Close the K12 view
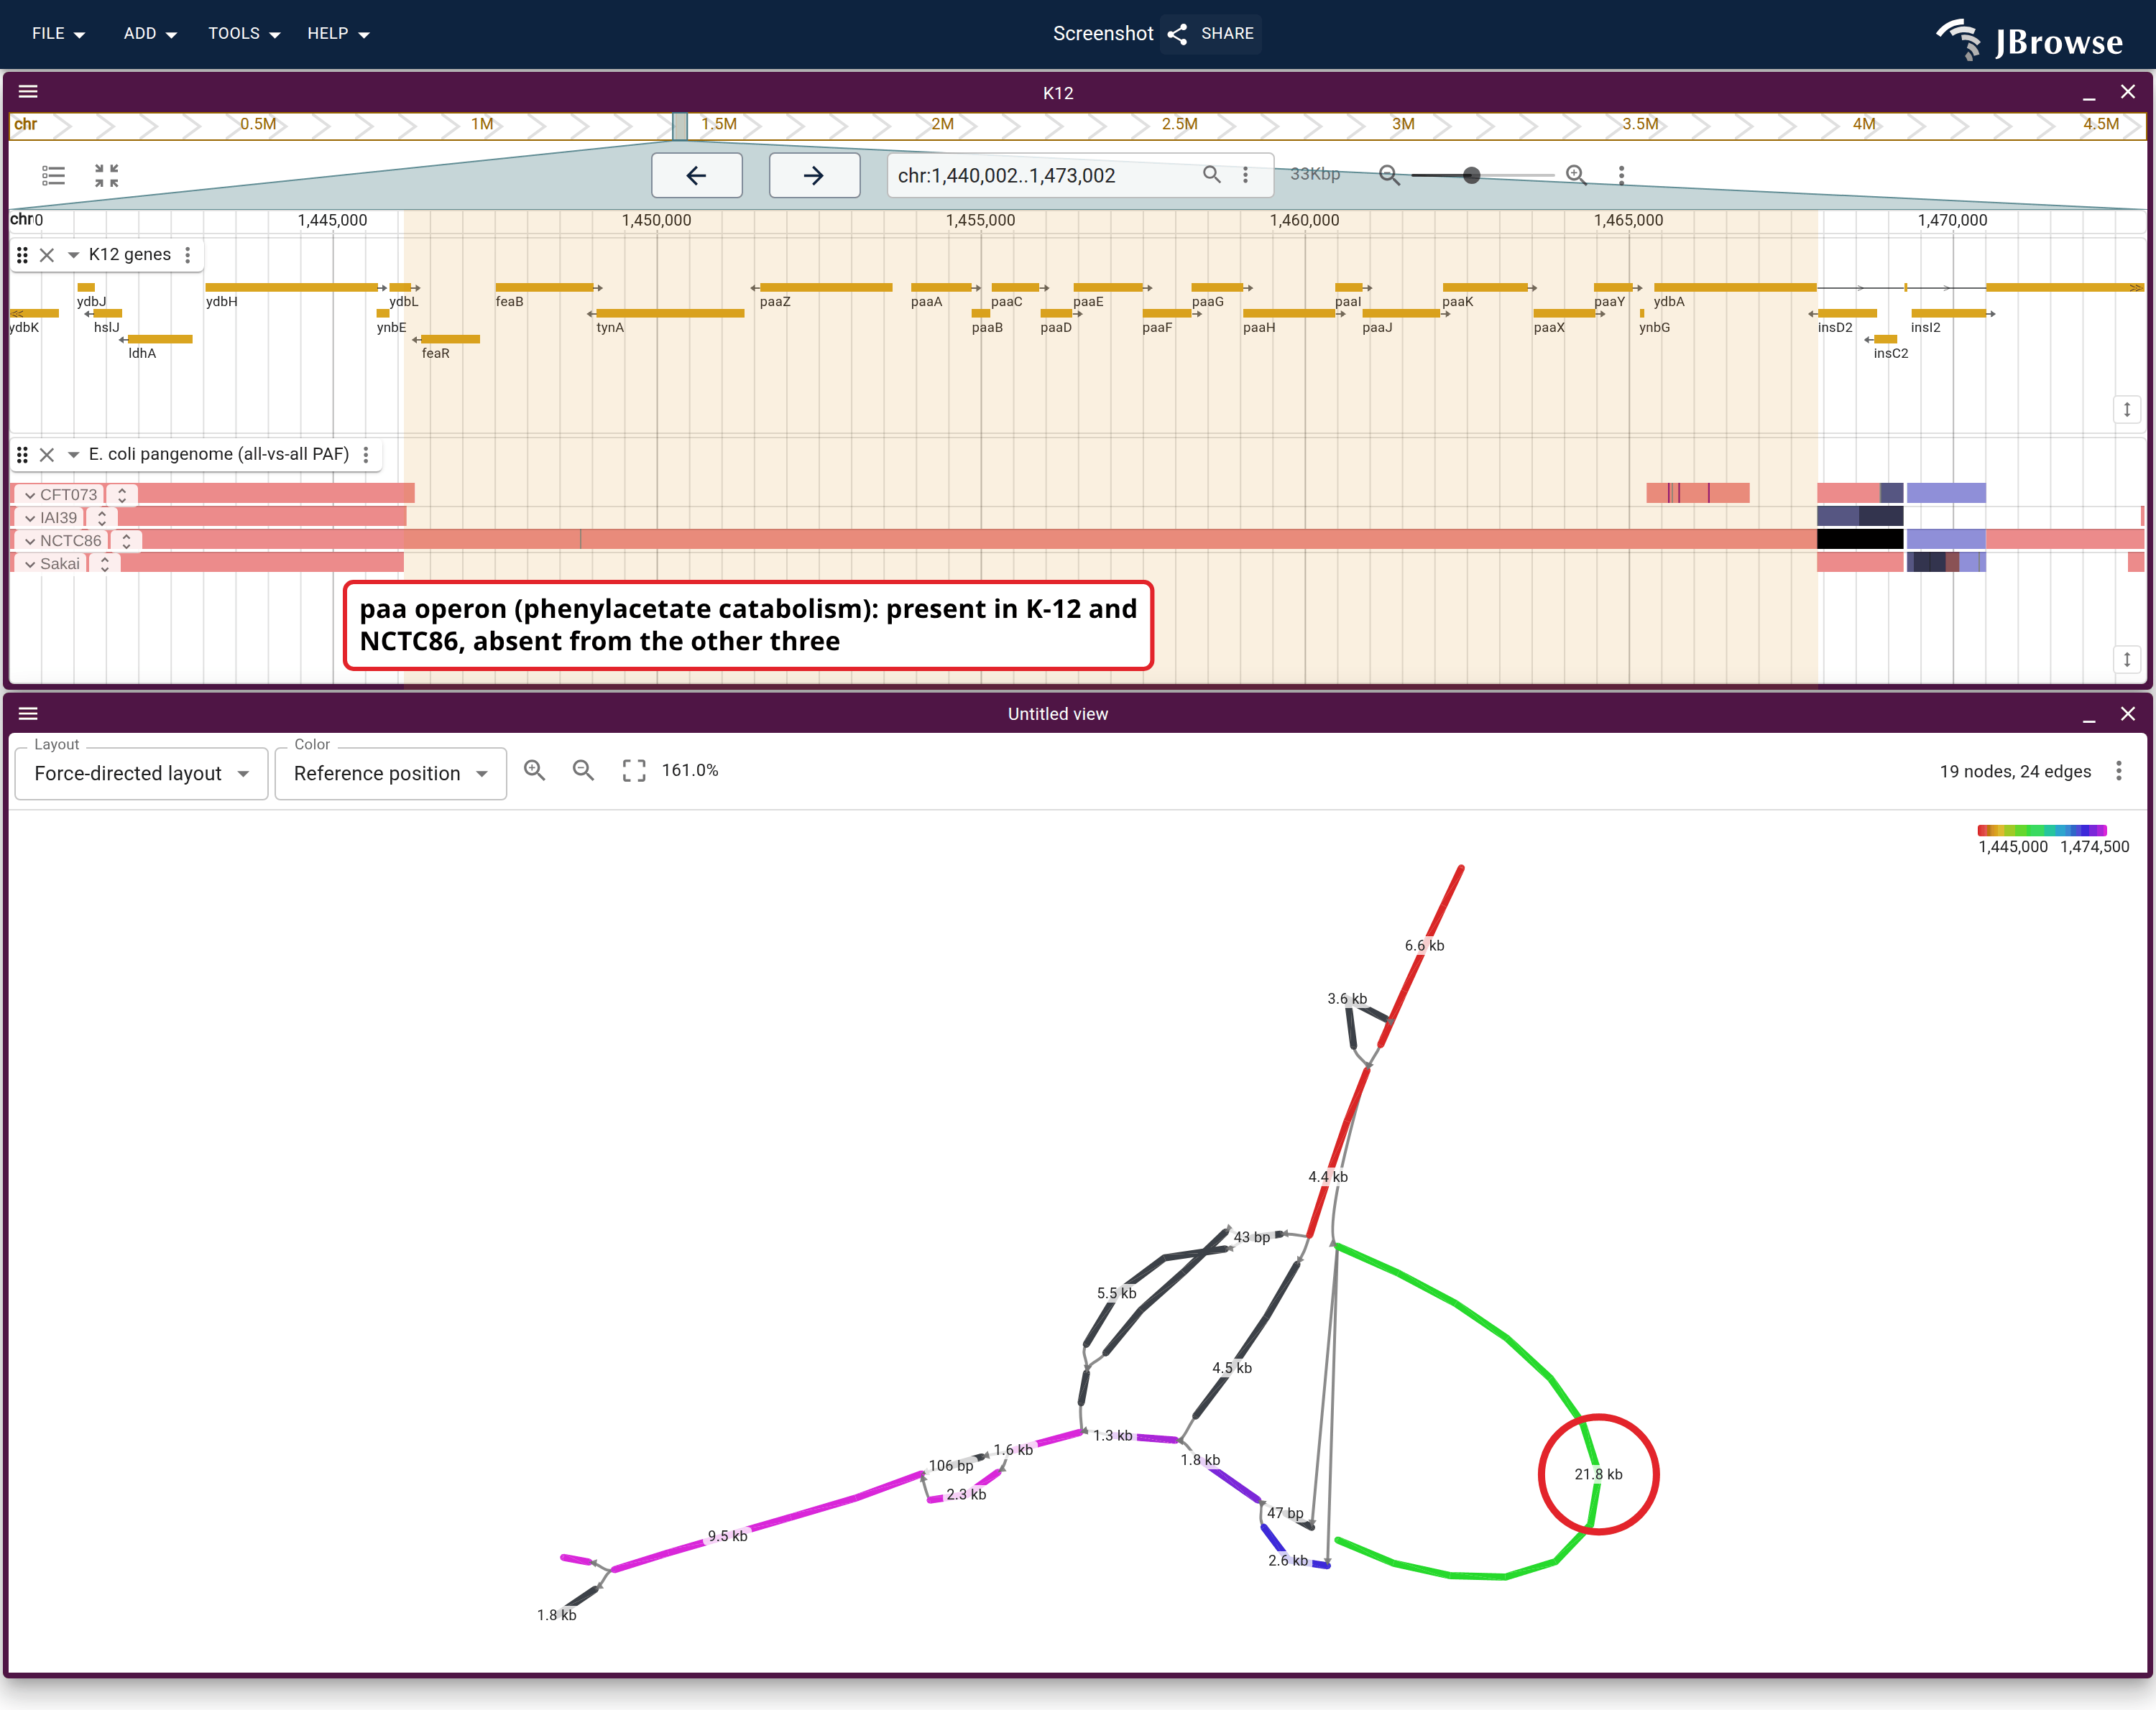This screenshot has width=2156, height=1710. pos(2128,92)
